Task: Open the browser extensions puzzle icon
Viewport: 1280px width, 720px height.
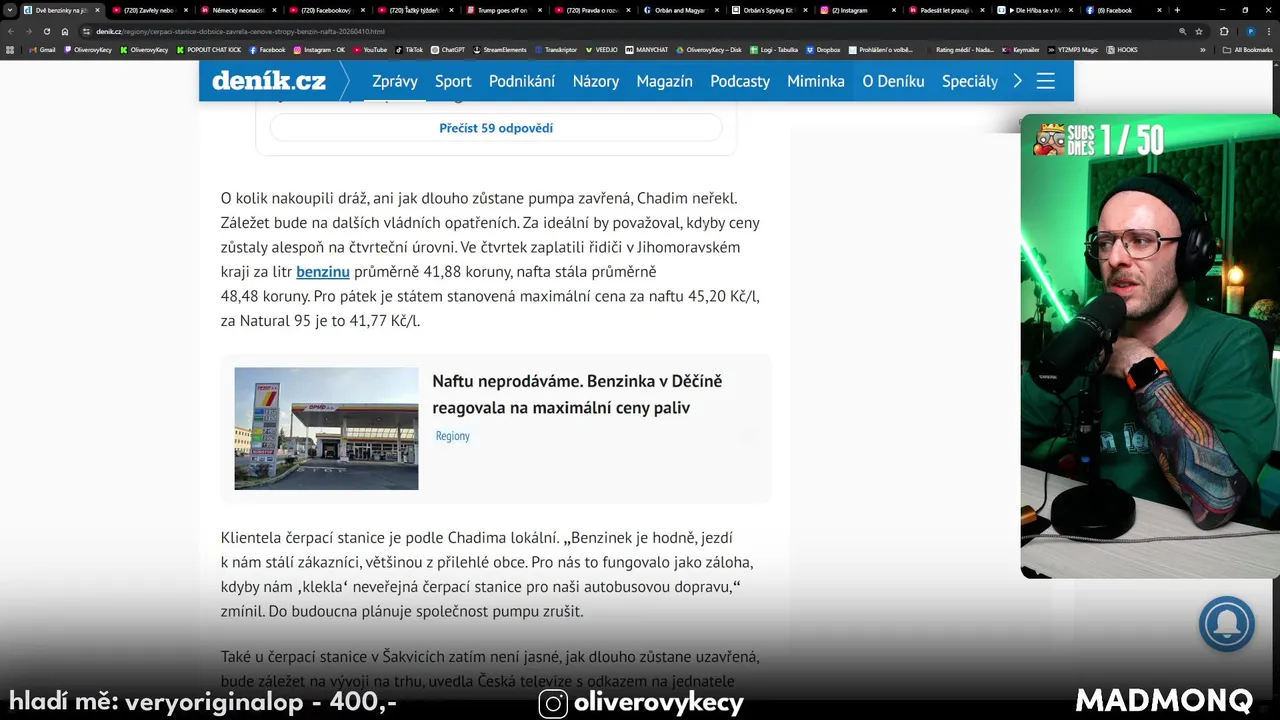Action: (x=1224, y=31)
